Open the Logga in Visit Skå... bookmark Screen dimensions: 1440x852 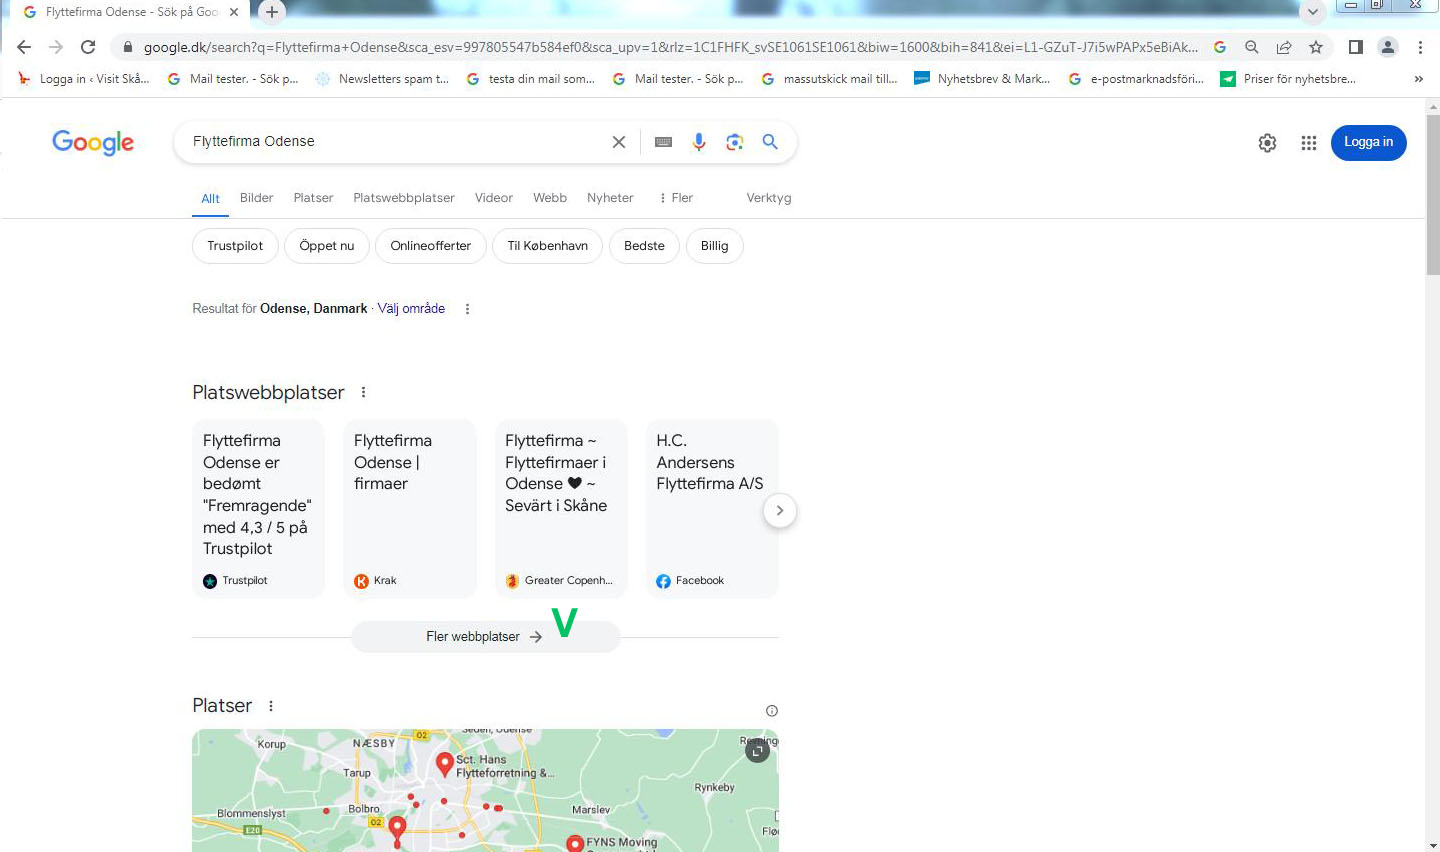(x=84, y=79)
